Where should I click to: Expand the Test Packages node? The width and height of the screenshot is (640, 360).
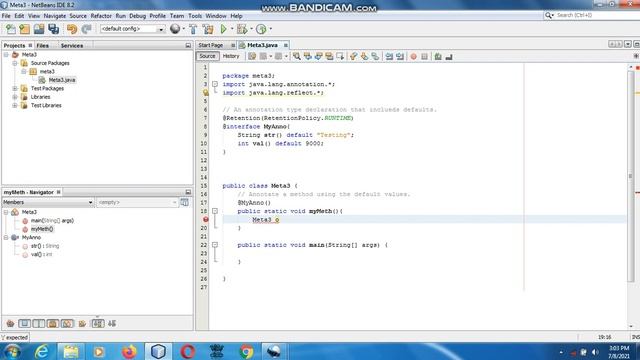pyautogui.click(x=15, y=89)
